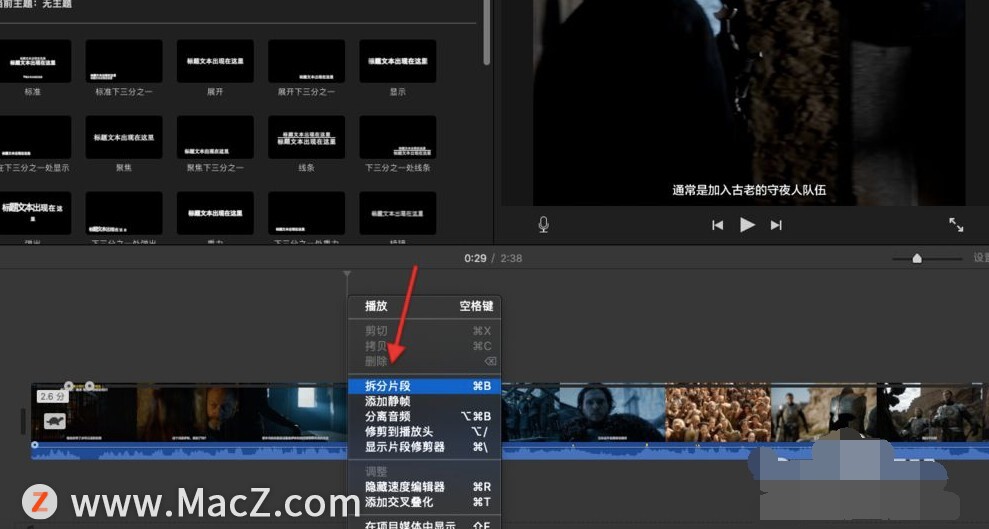Click the turtle slow-speed icon on the clip
Viewport: 989px width, 529px height.
(55, 421)
